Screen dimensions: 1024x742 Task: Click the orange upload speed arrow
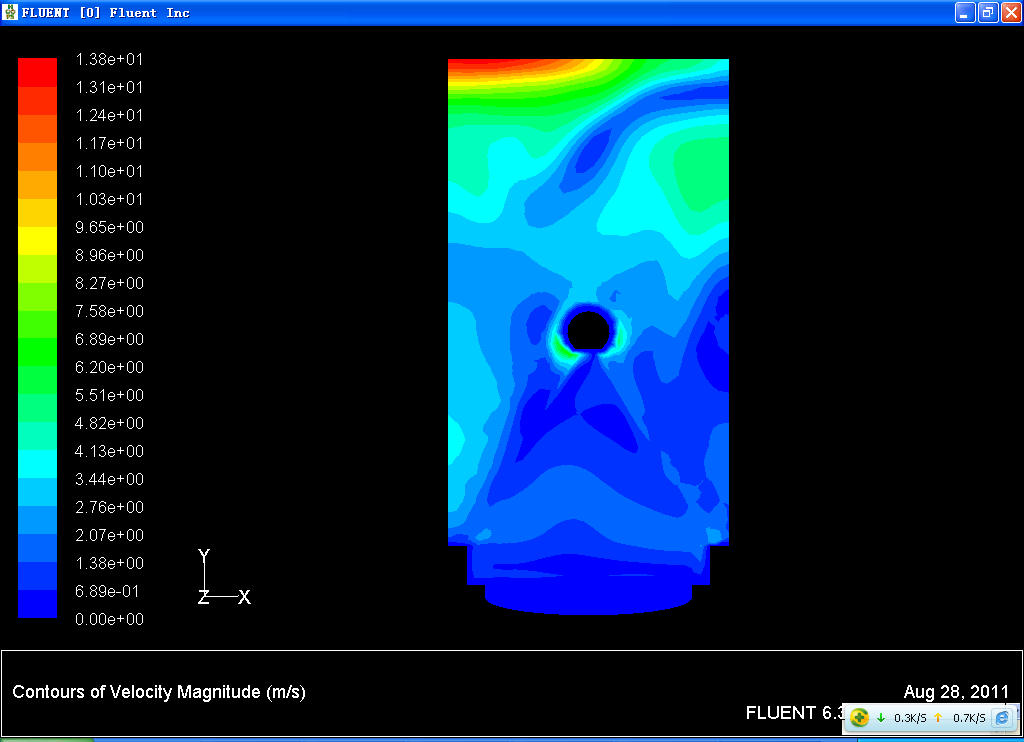pyautogui.click(x=938, y=718)
